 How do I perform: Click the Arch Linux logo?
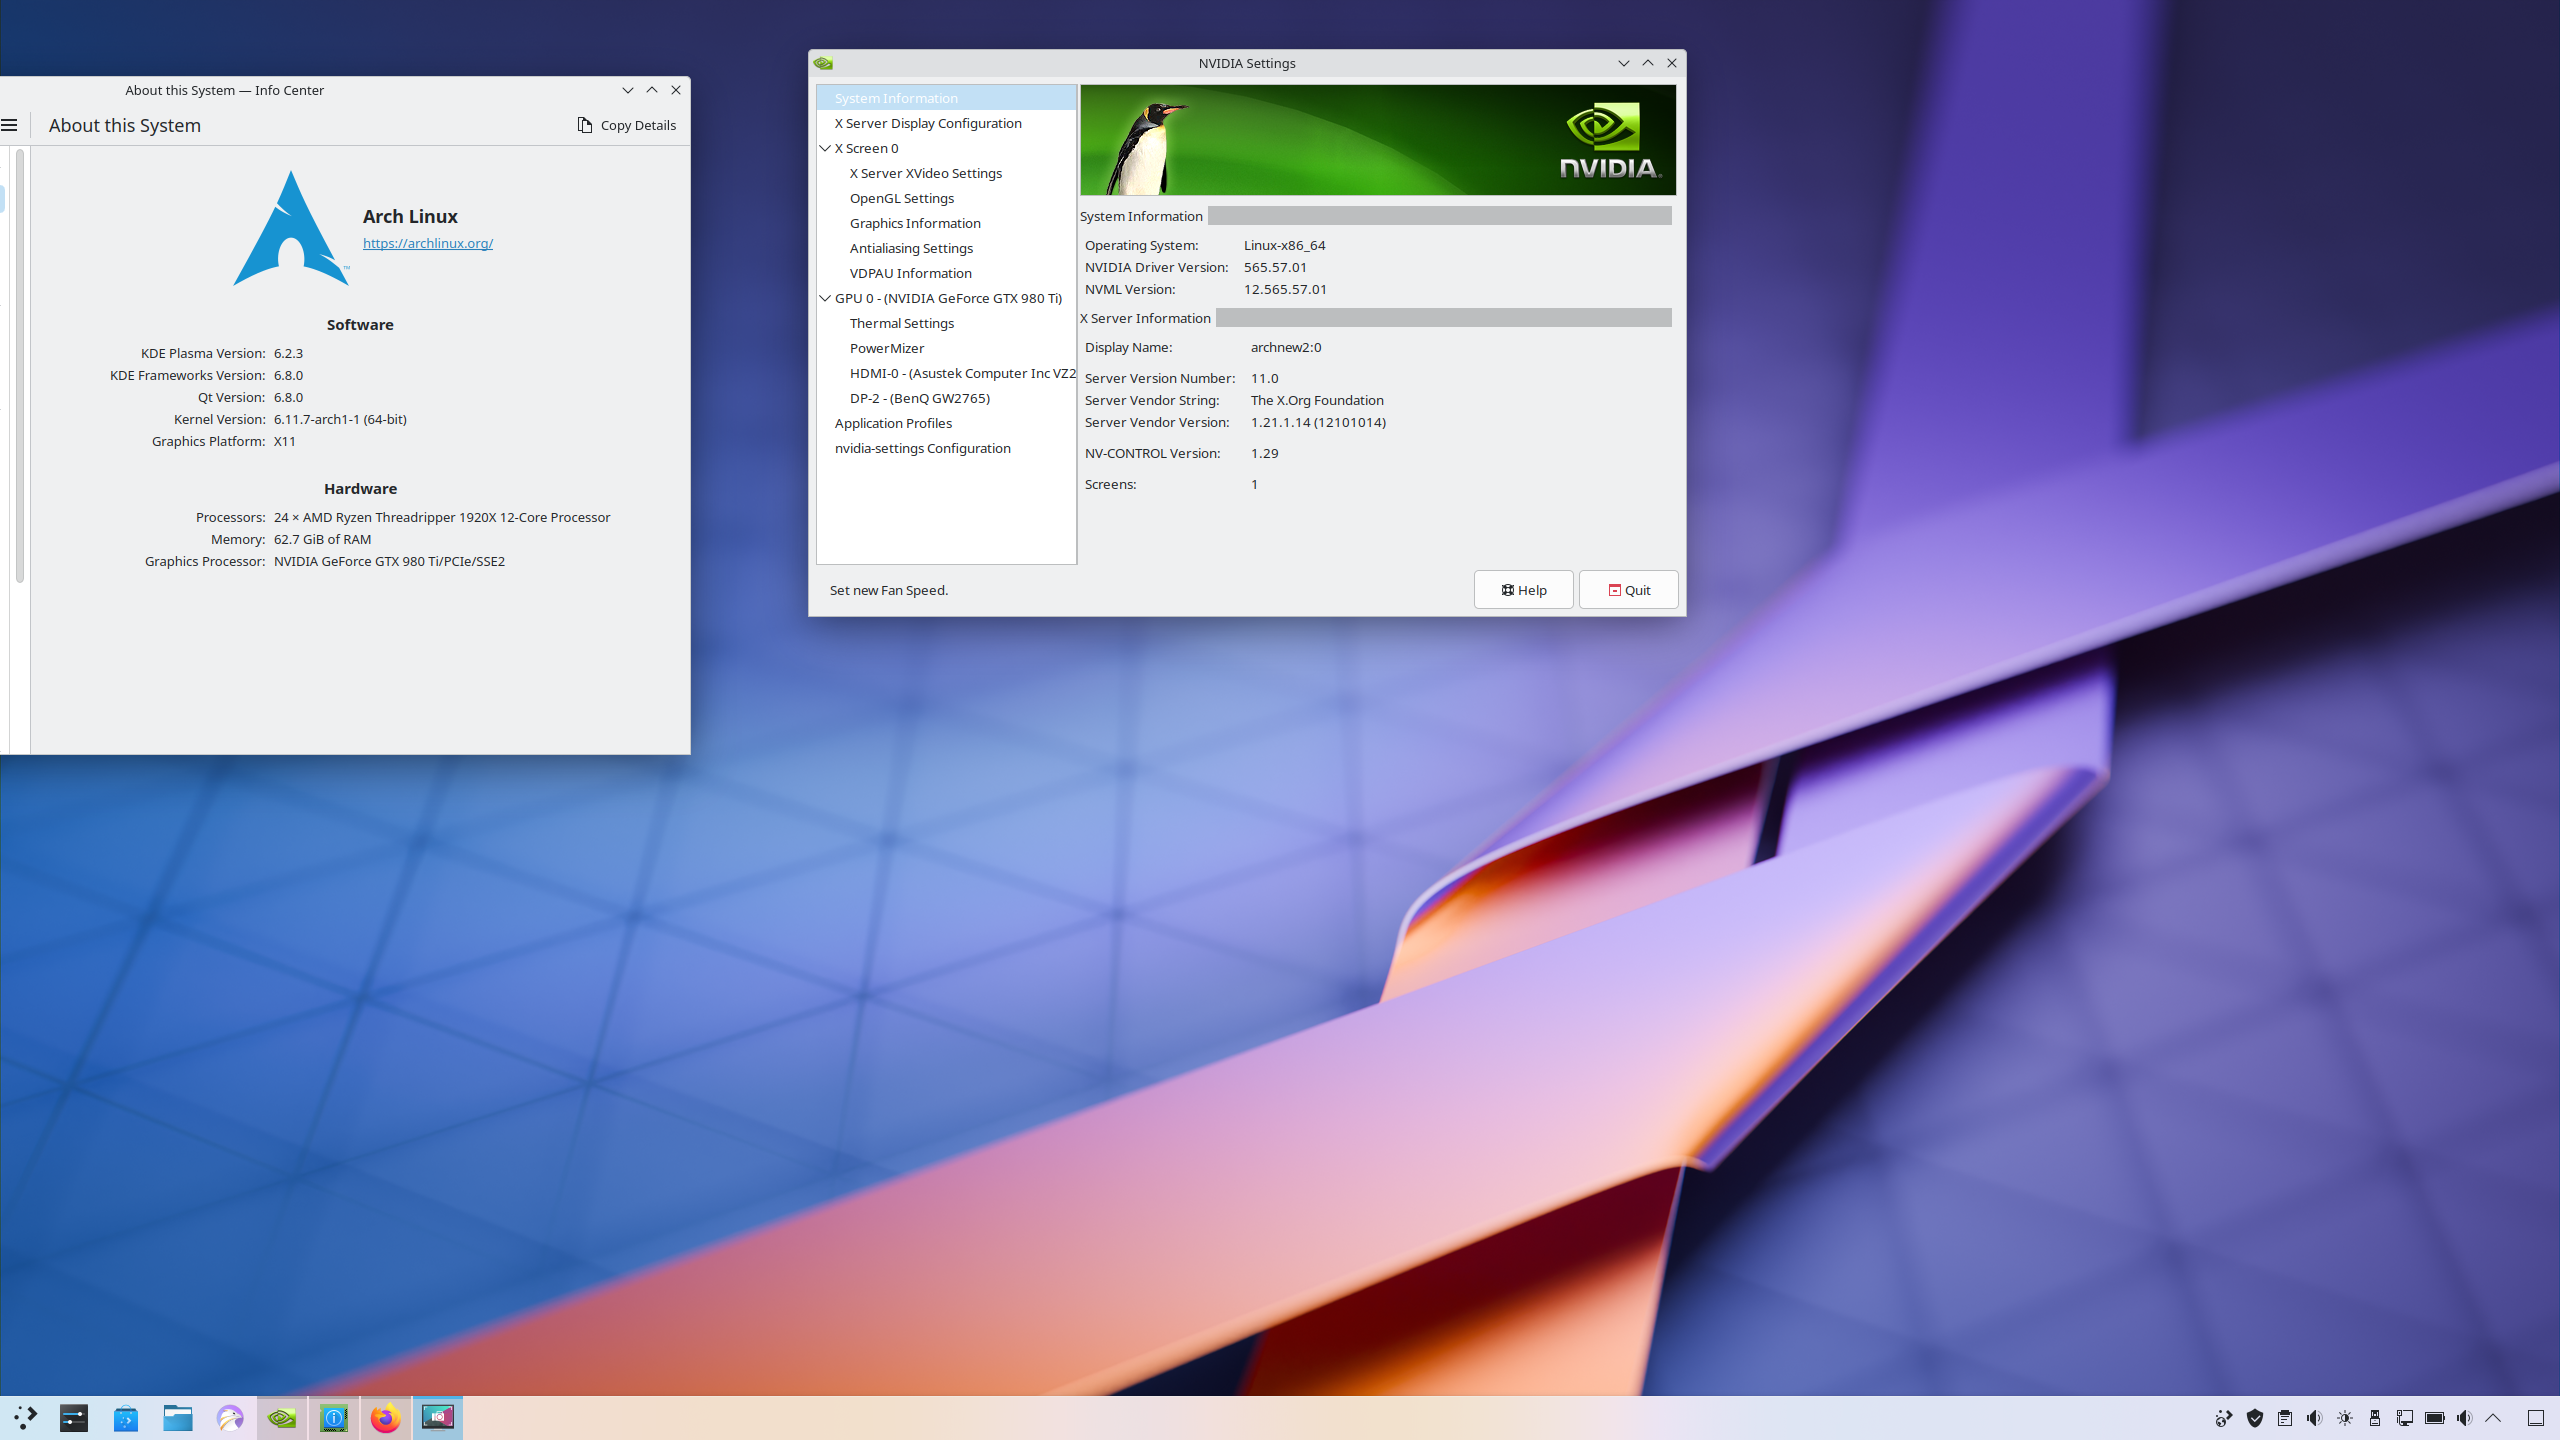click(291, 229)
